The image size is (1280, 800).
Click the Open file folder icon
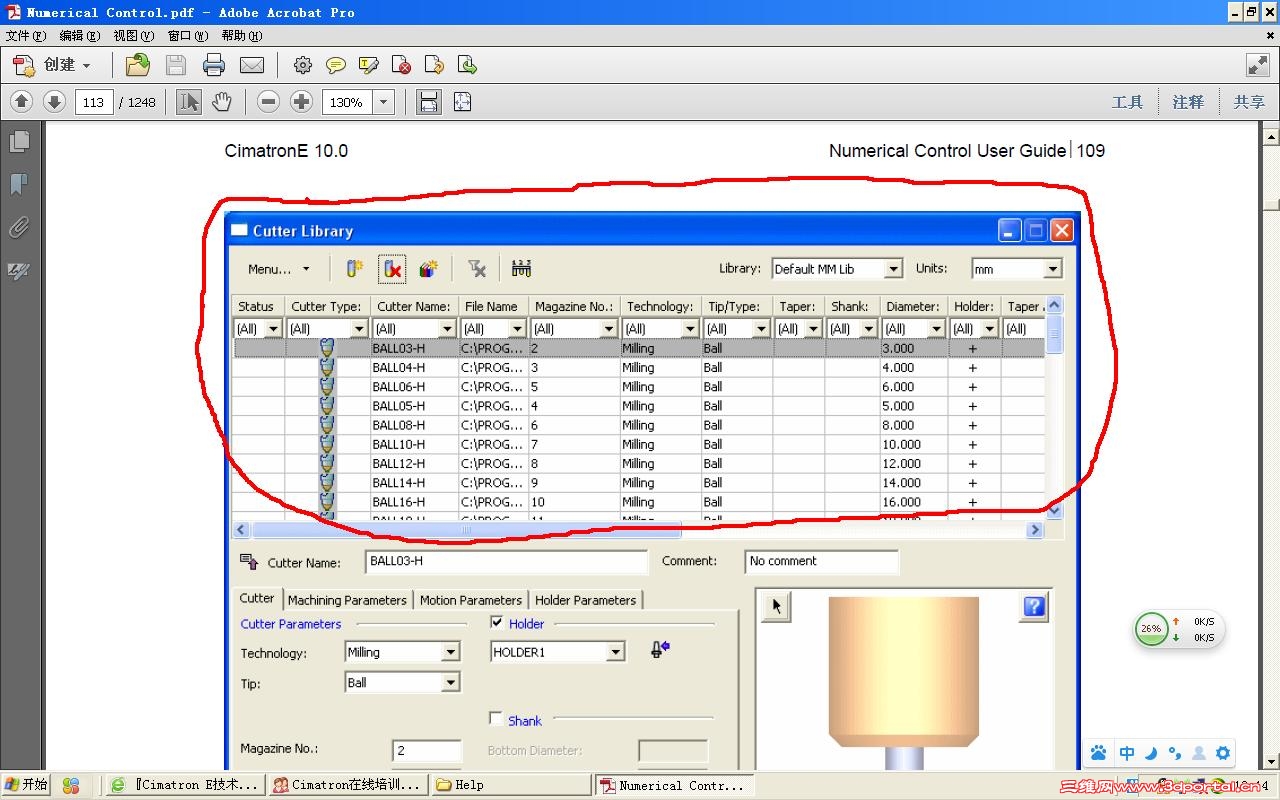[x=137, y=65]
